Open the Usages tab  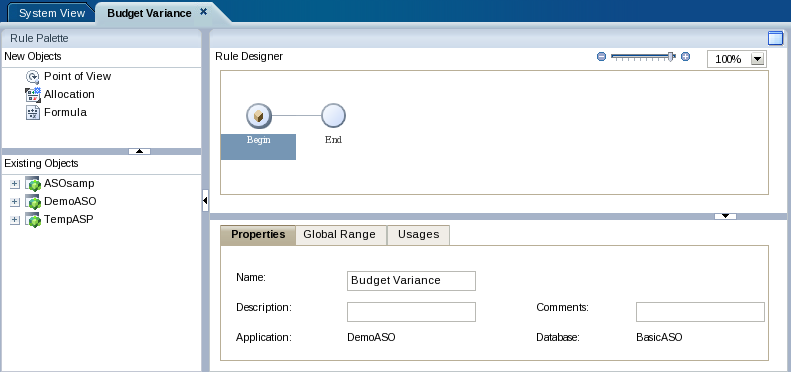418,235
